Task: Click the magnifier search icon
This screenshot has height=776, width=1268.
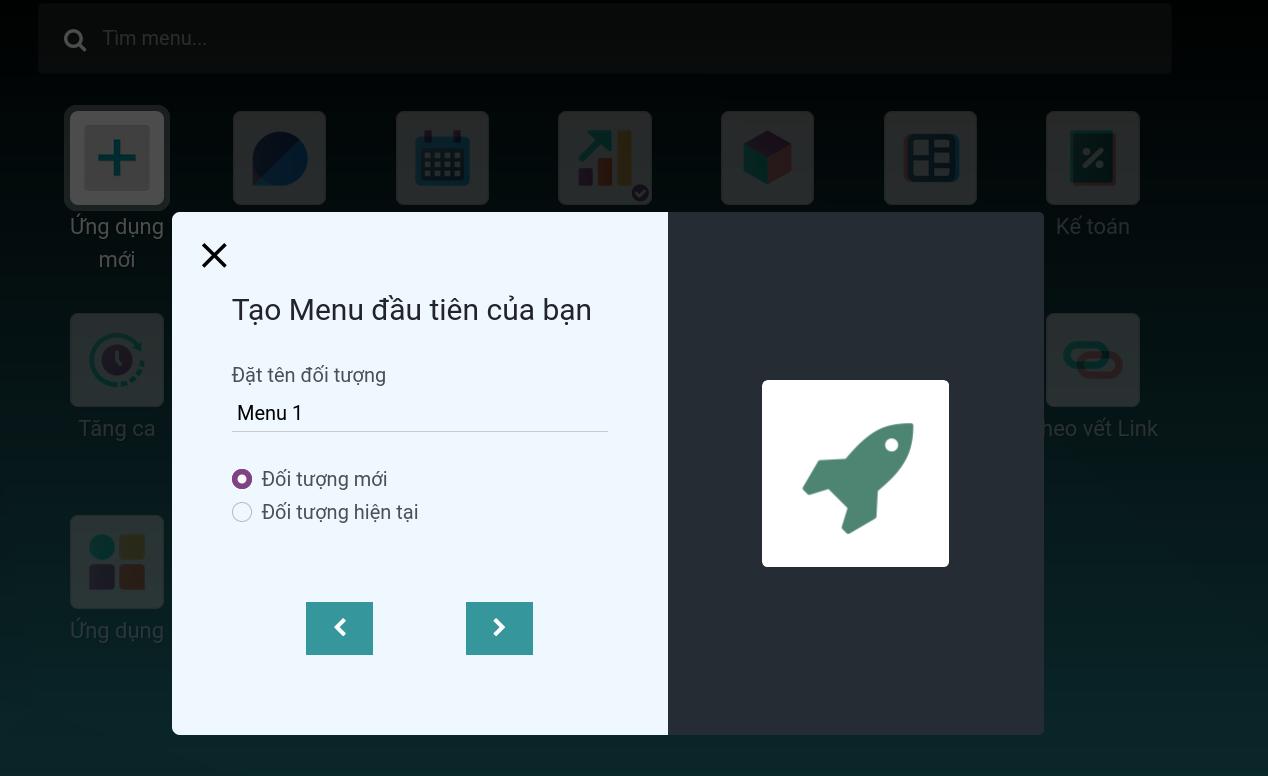Action: (75, 40)
